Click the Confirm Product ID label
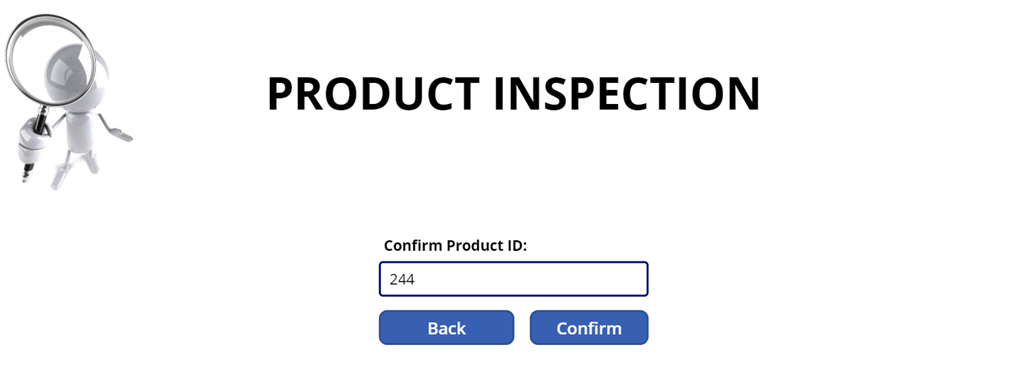 click(x=455, y=246)
